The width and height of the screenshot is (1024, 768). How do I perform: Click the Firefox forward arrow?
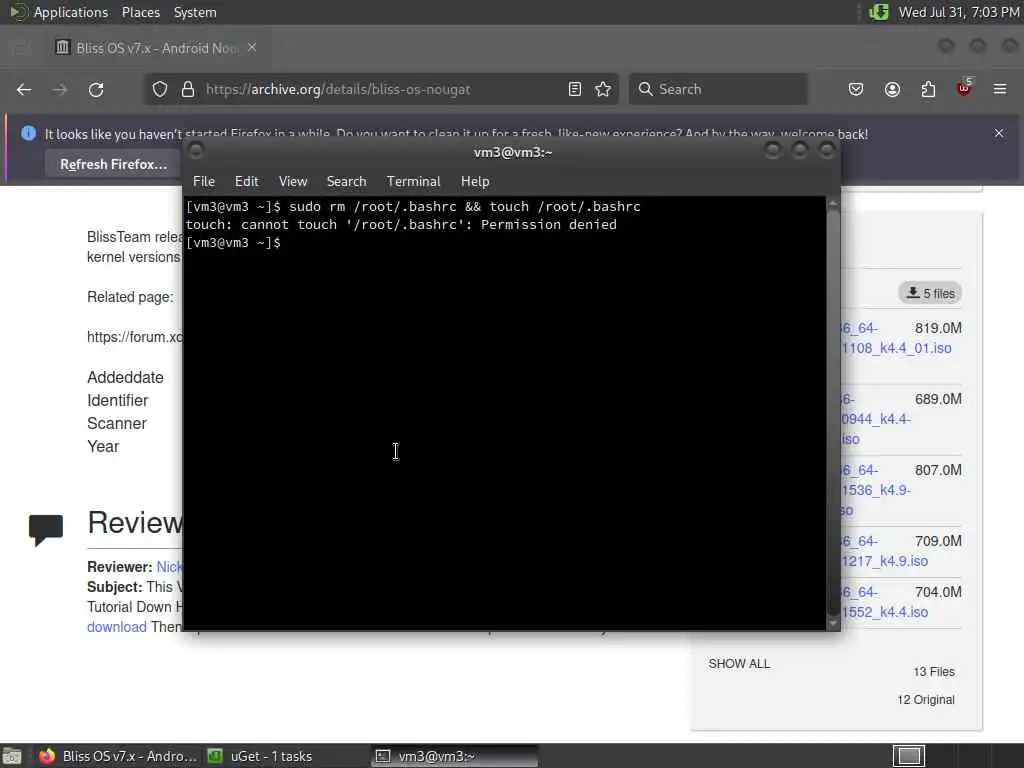(x=59, y=89)
